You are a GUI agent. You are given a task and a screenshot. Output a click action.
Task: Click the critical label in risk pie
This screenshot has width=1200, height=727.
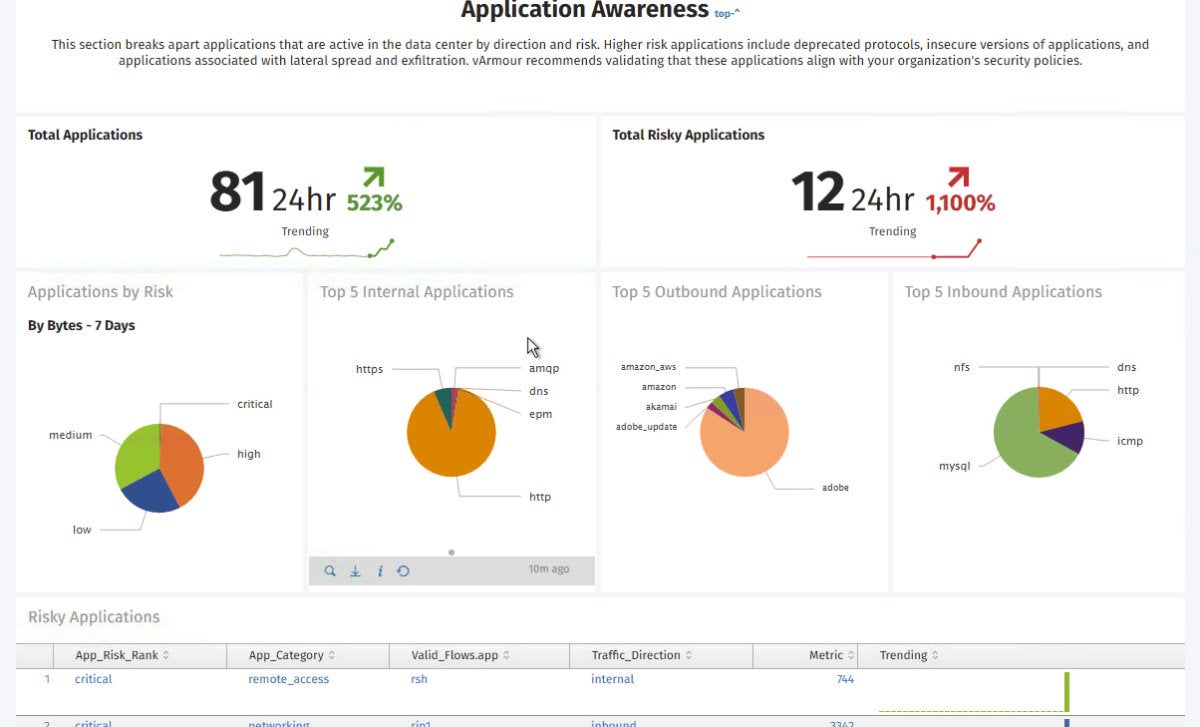pos(254,404)
